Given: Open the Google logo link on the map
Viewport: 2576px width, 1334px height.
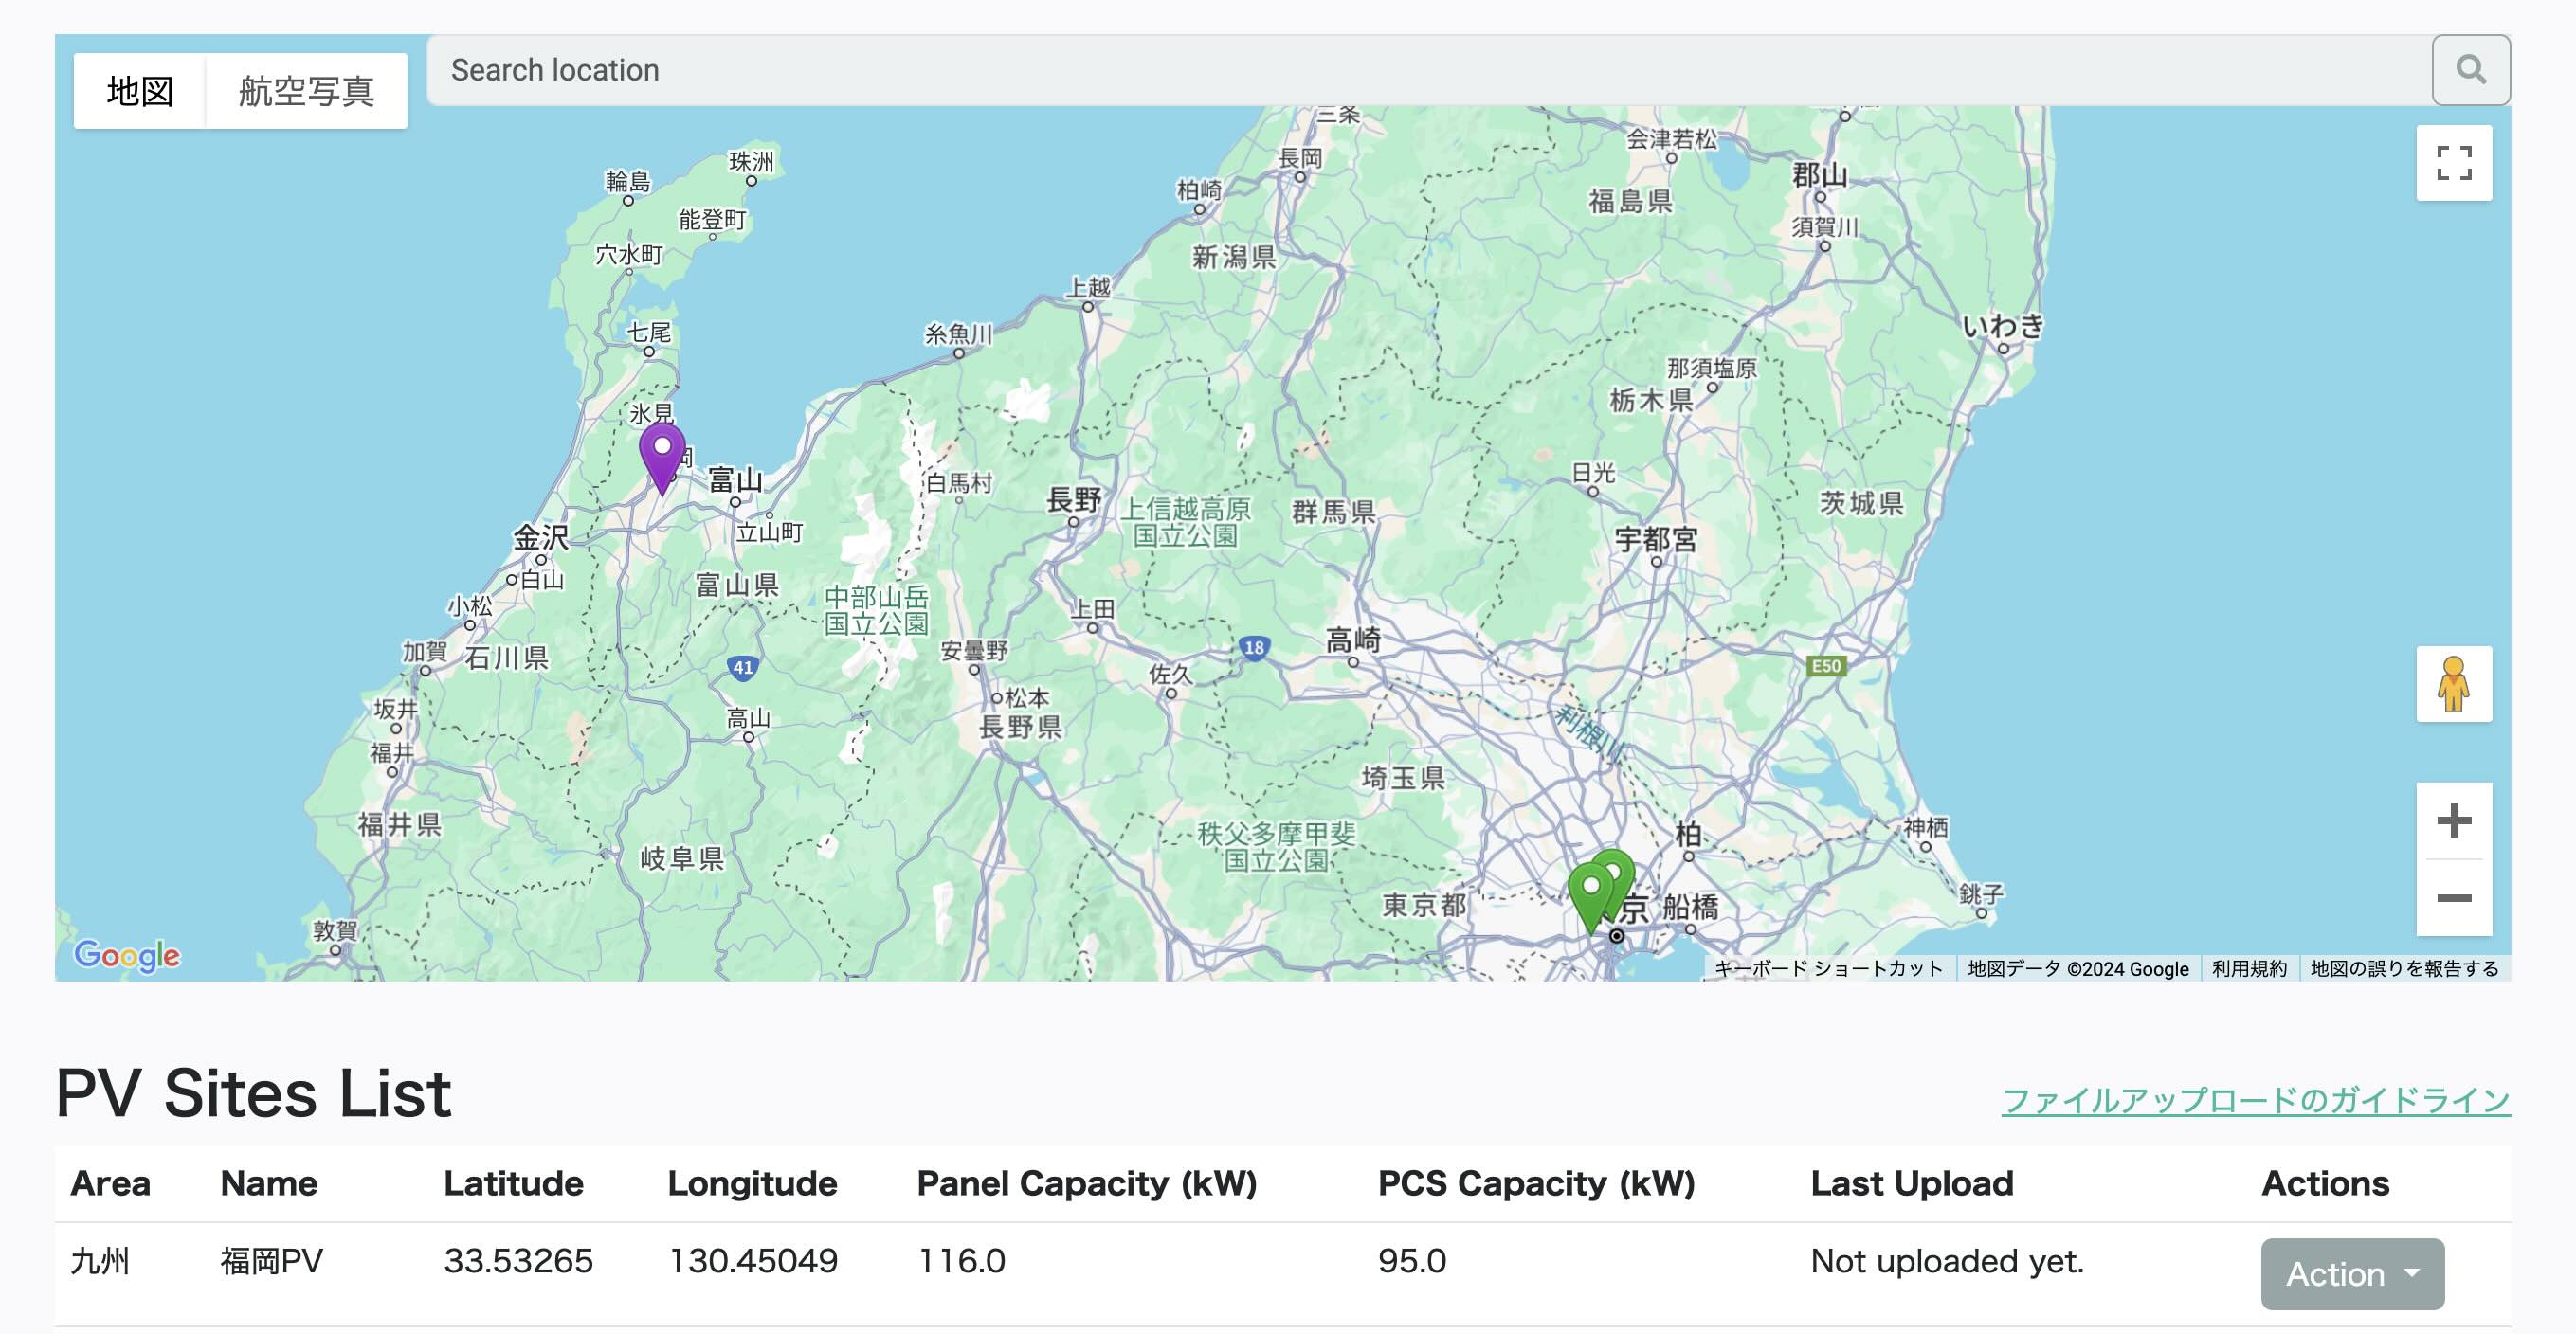Looking at the screenshot, I should tap(127, 955).
